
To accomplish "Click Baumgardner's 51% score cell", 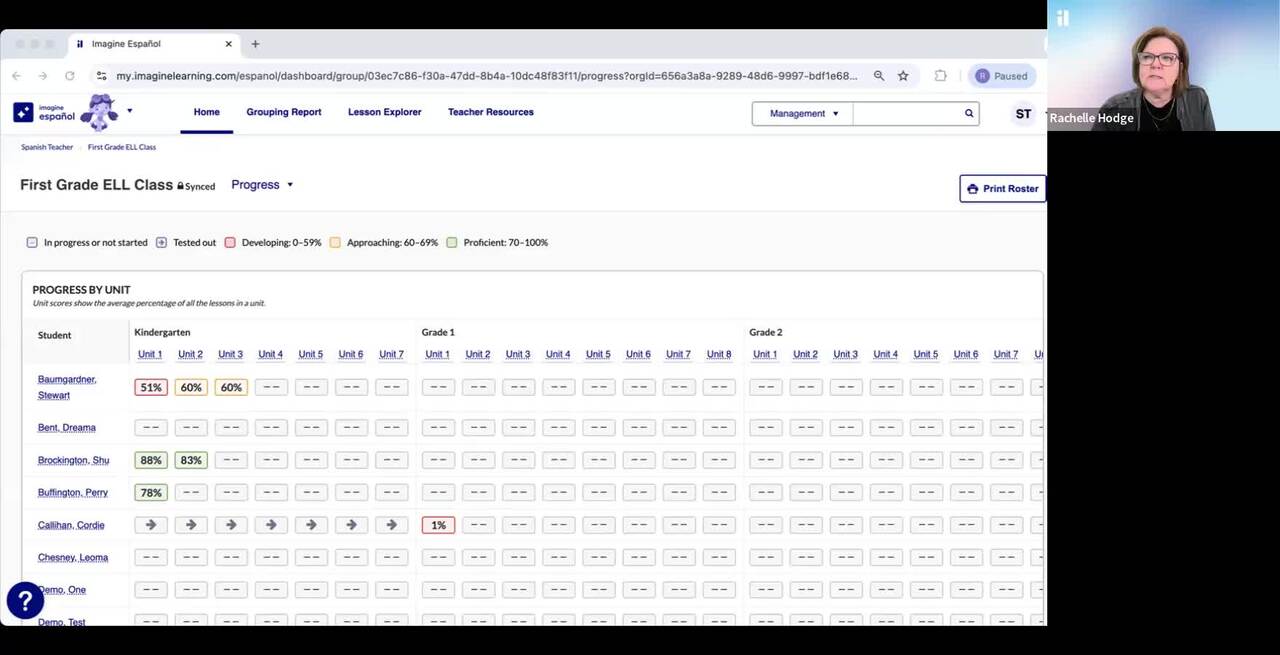I will (151, 387).
